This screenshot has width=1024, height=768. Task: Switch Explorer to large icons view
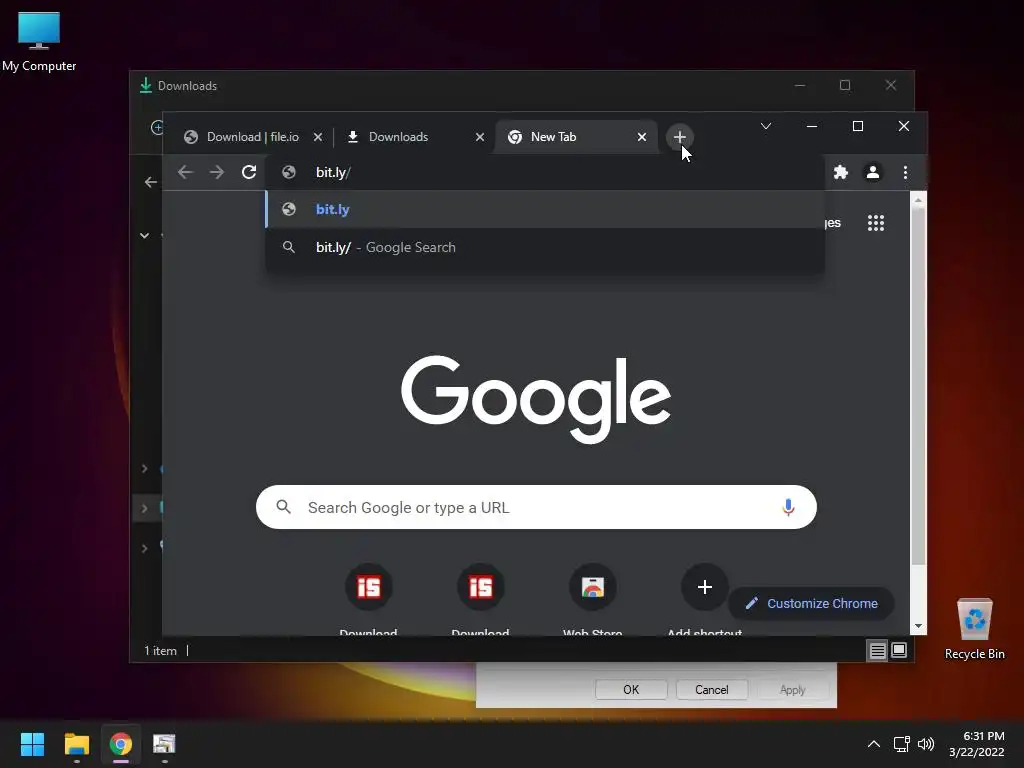coord(899,650)
